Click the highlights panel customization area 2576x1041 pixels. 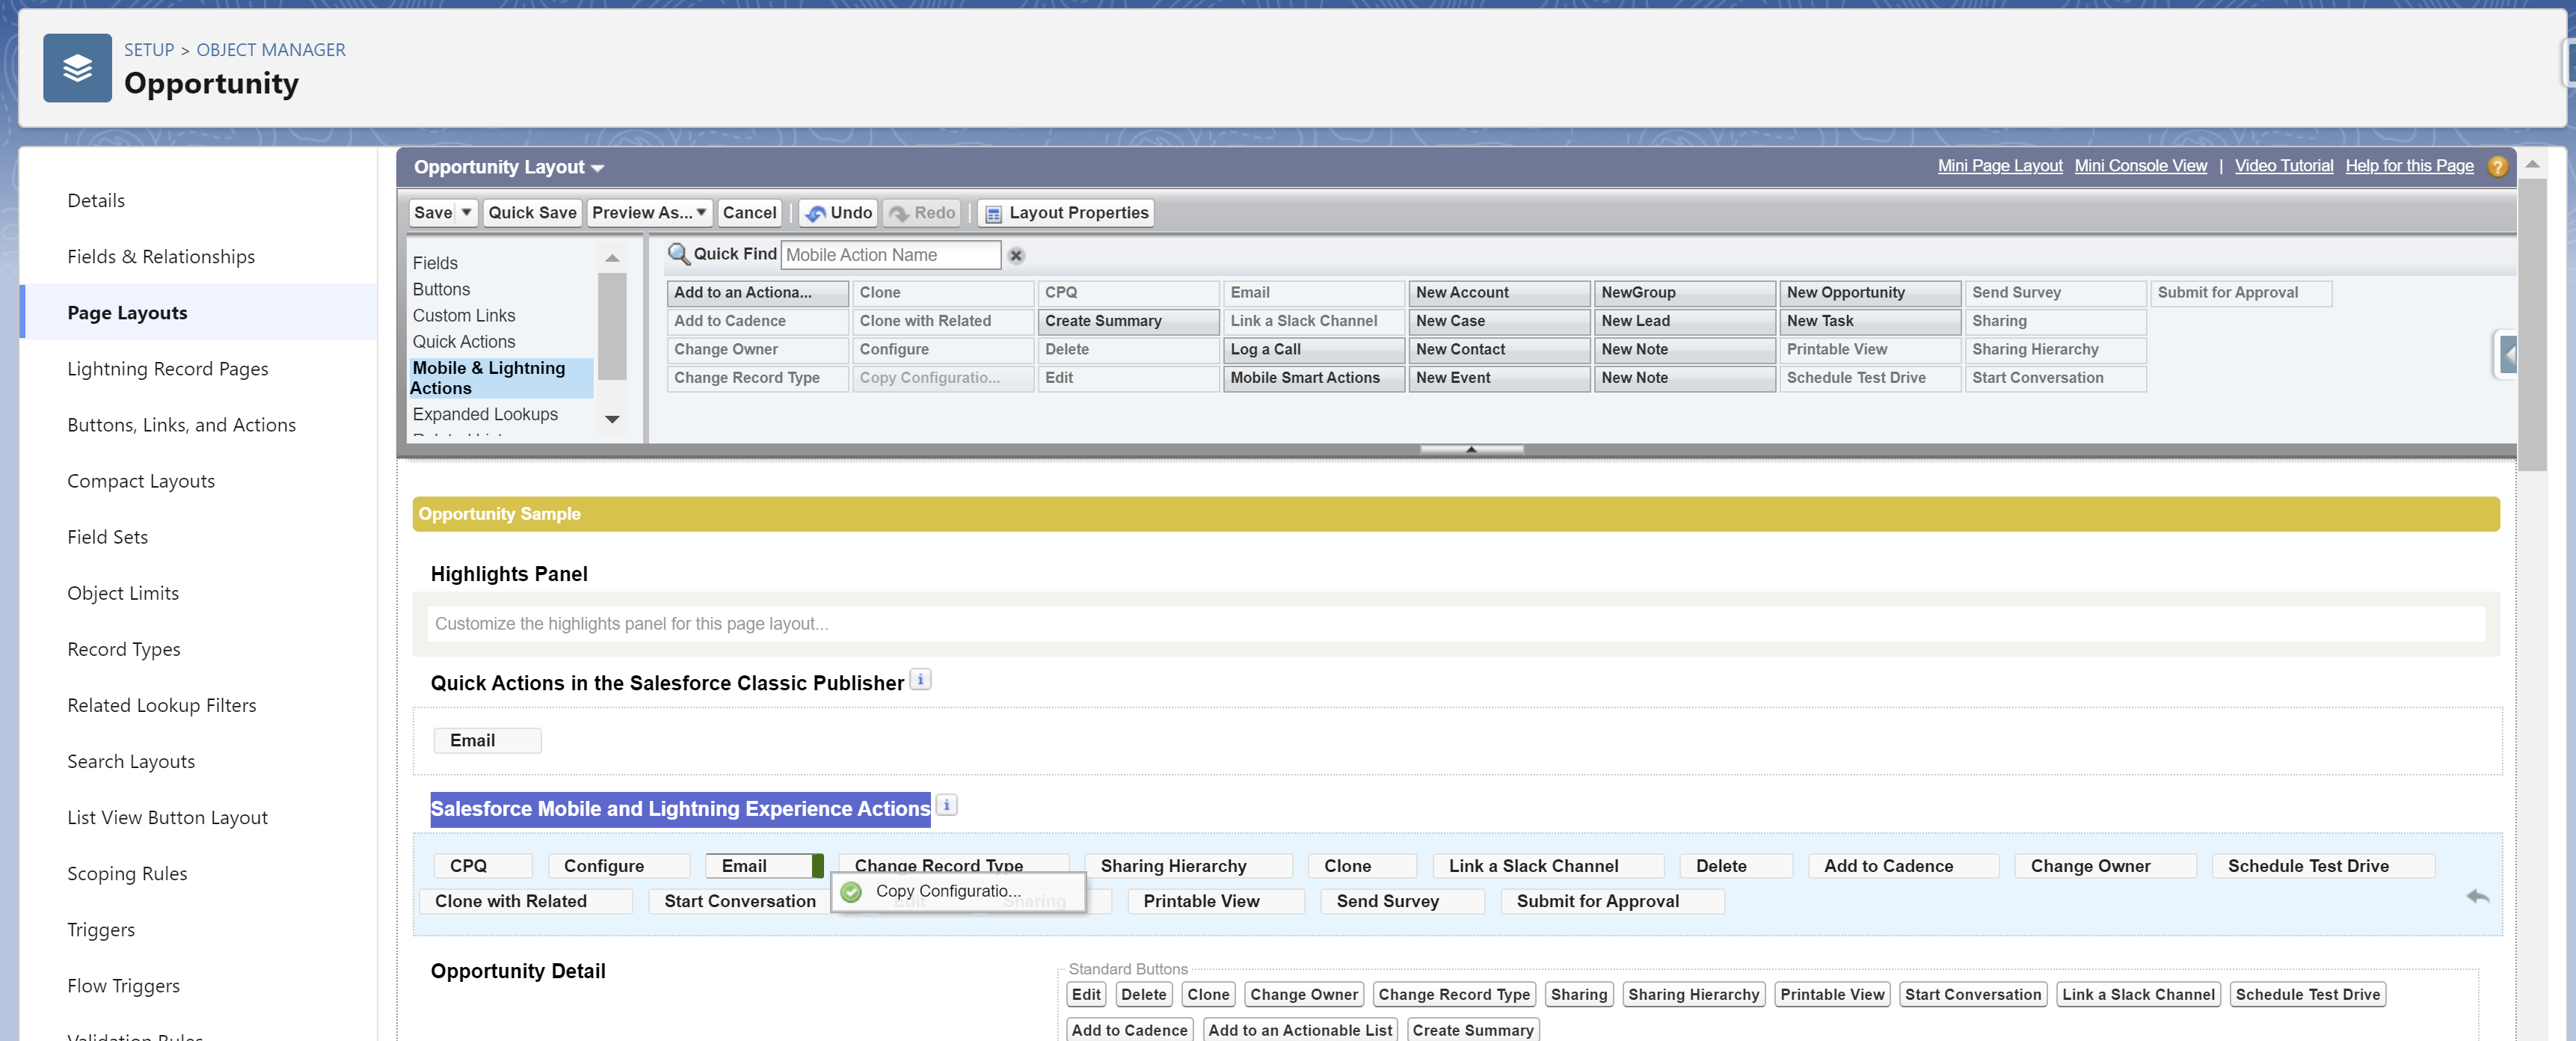1455,624
